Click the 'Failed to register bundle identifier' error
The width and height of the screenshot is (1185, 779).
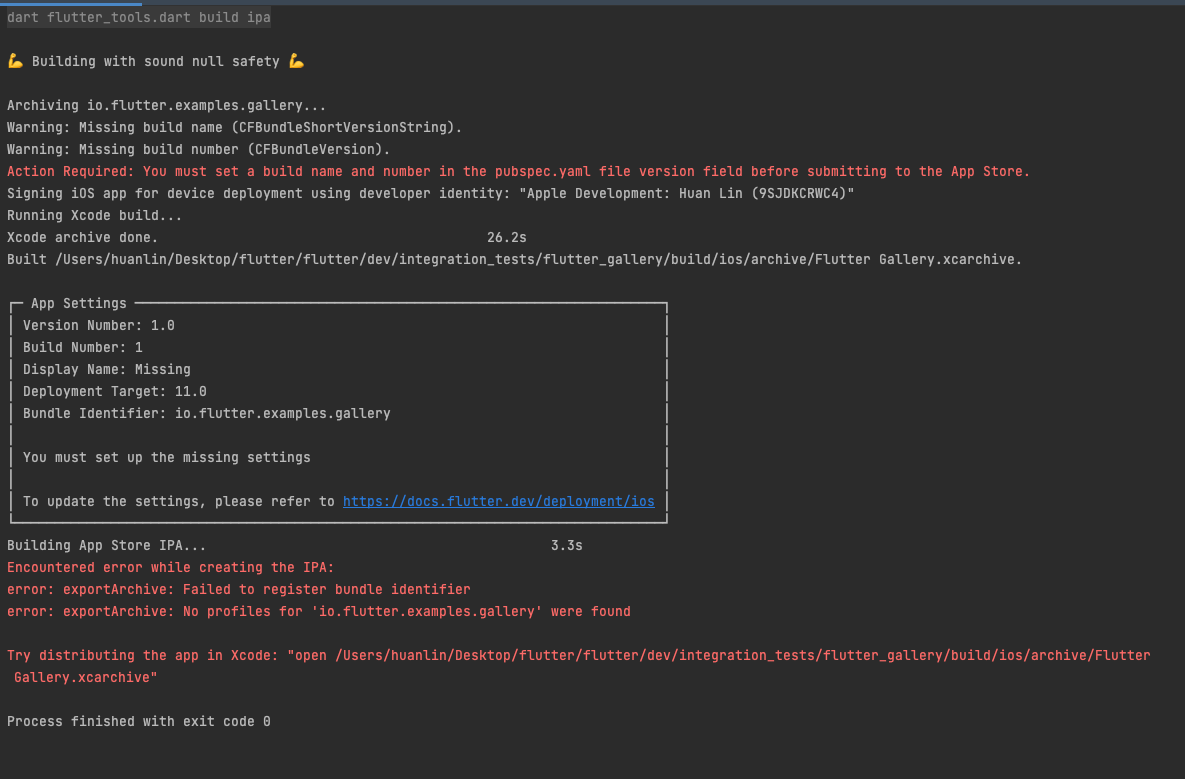239,589
